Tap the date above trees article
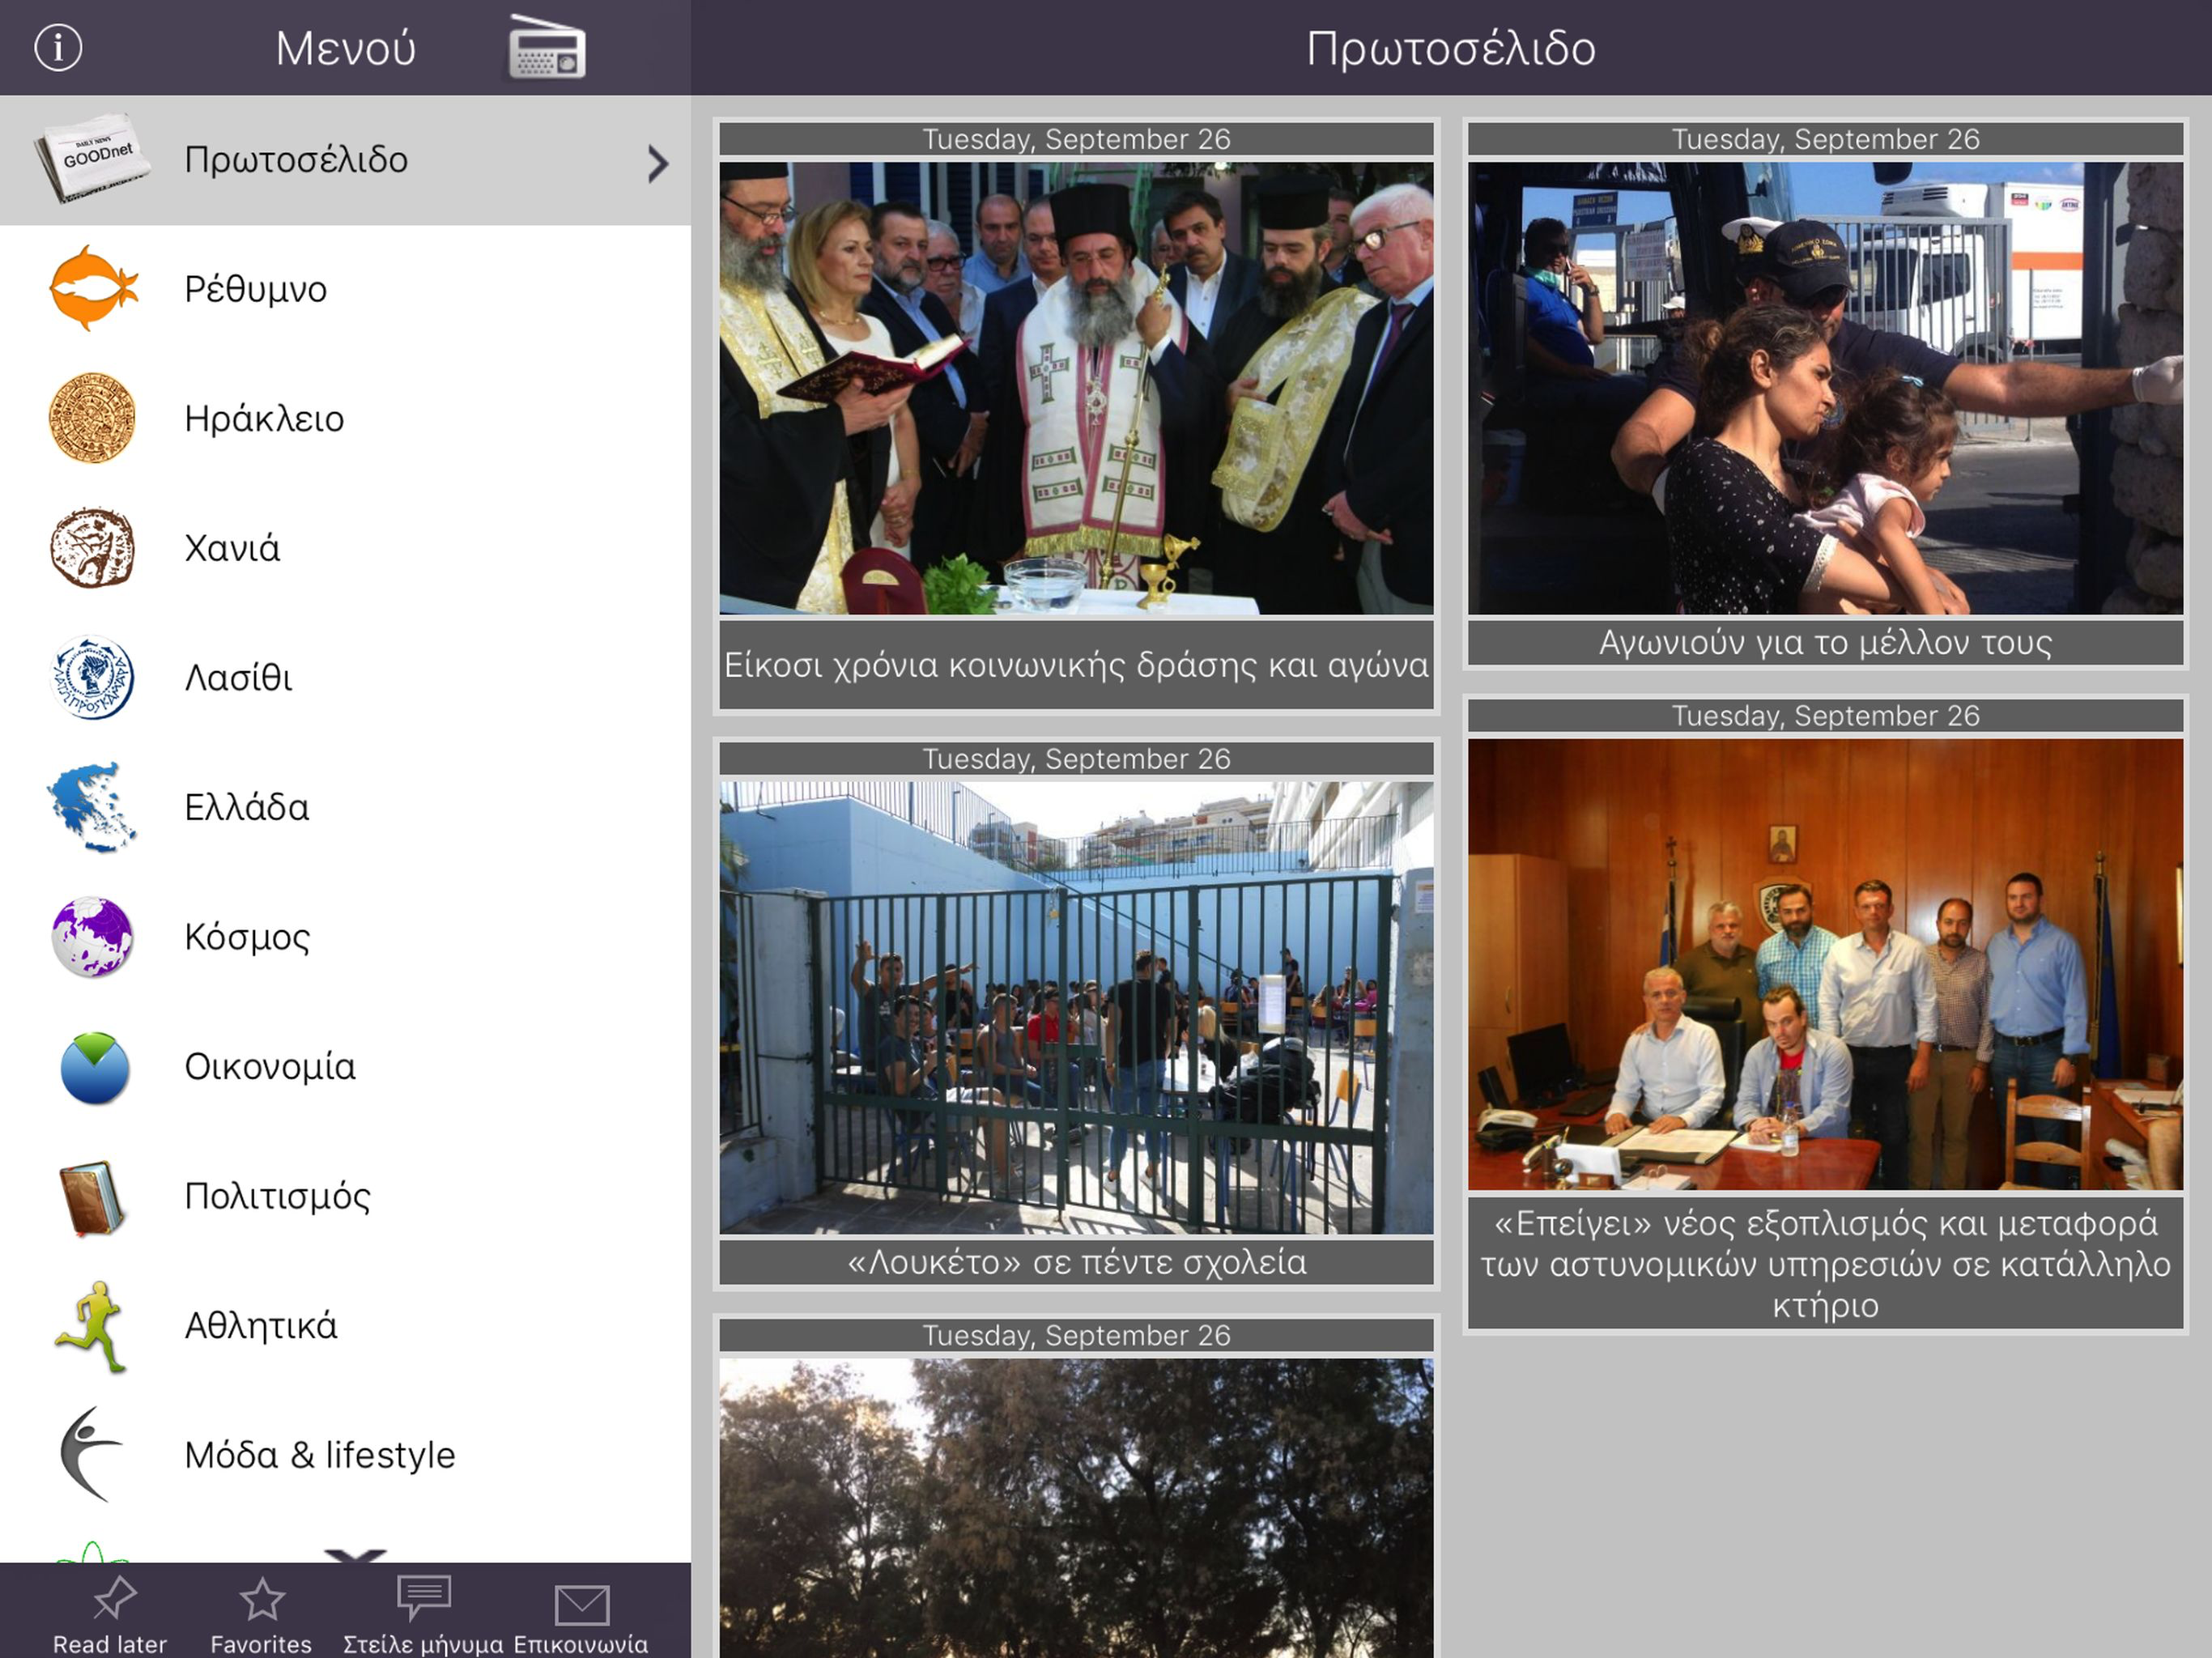Screen dimensions: 2212x1658 1076,1336
